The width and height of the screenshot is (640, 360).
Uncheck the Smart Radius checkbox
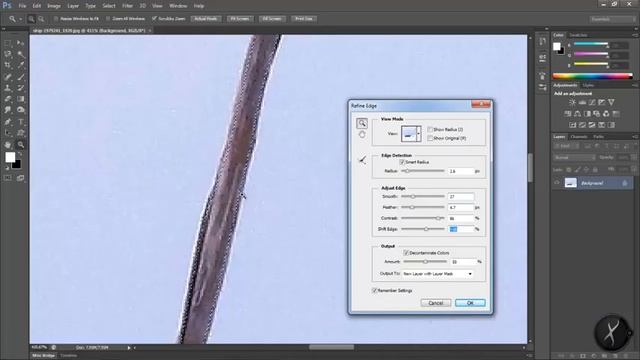point(402,162)
